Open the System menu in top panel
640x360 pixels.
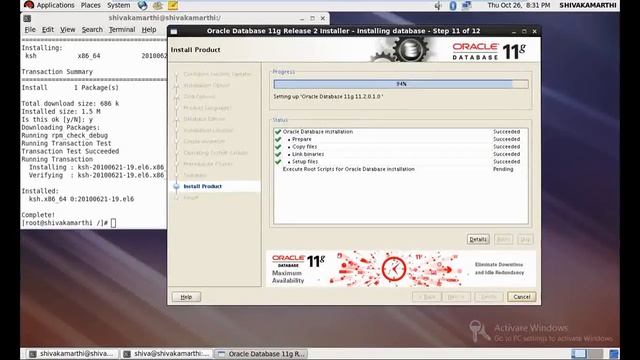click(x=118, y=5)
